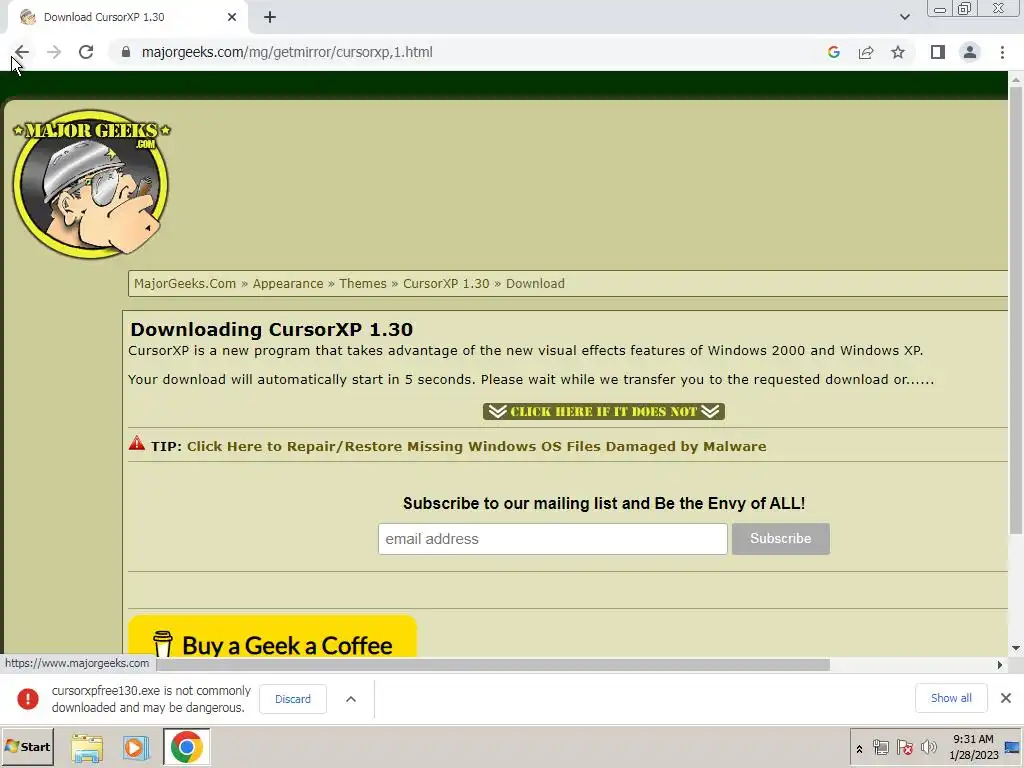Open the media player taskbar icon
Image resolution: width=1024 pixels, height=768 pixels.
point(136,747)
